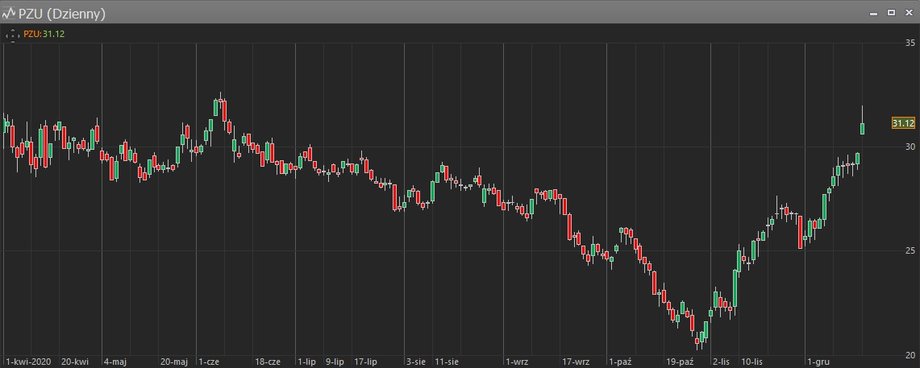Click the 1-kwi-2020 date label
Screen dimensions: 920x368
tap(28, 362)
